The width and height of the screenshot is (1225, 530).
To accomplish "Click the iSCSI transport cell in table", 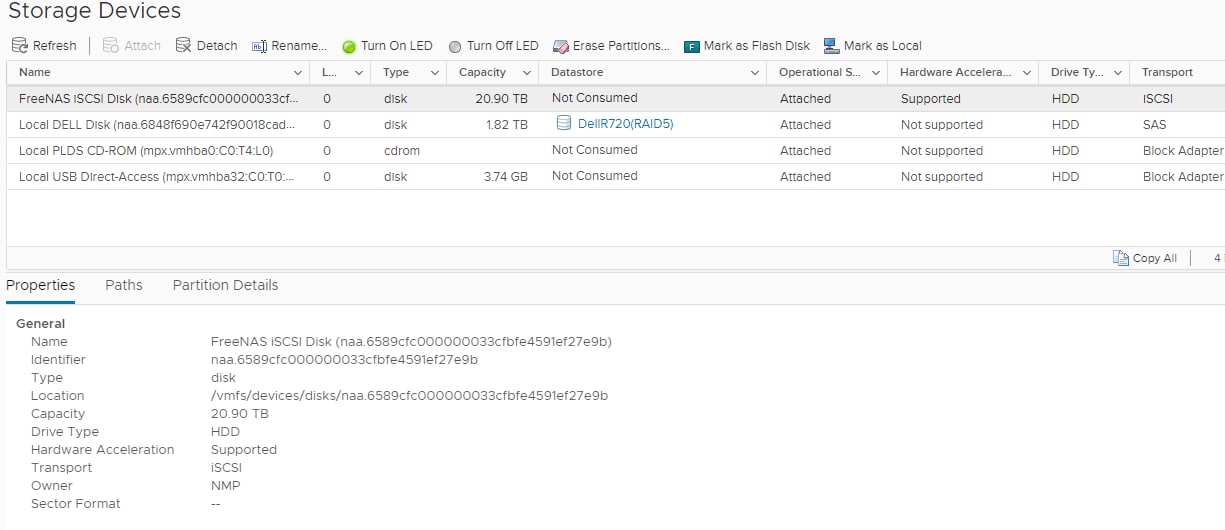I will (1159, 98).
